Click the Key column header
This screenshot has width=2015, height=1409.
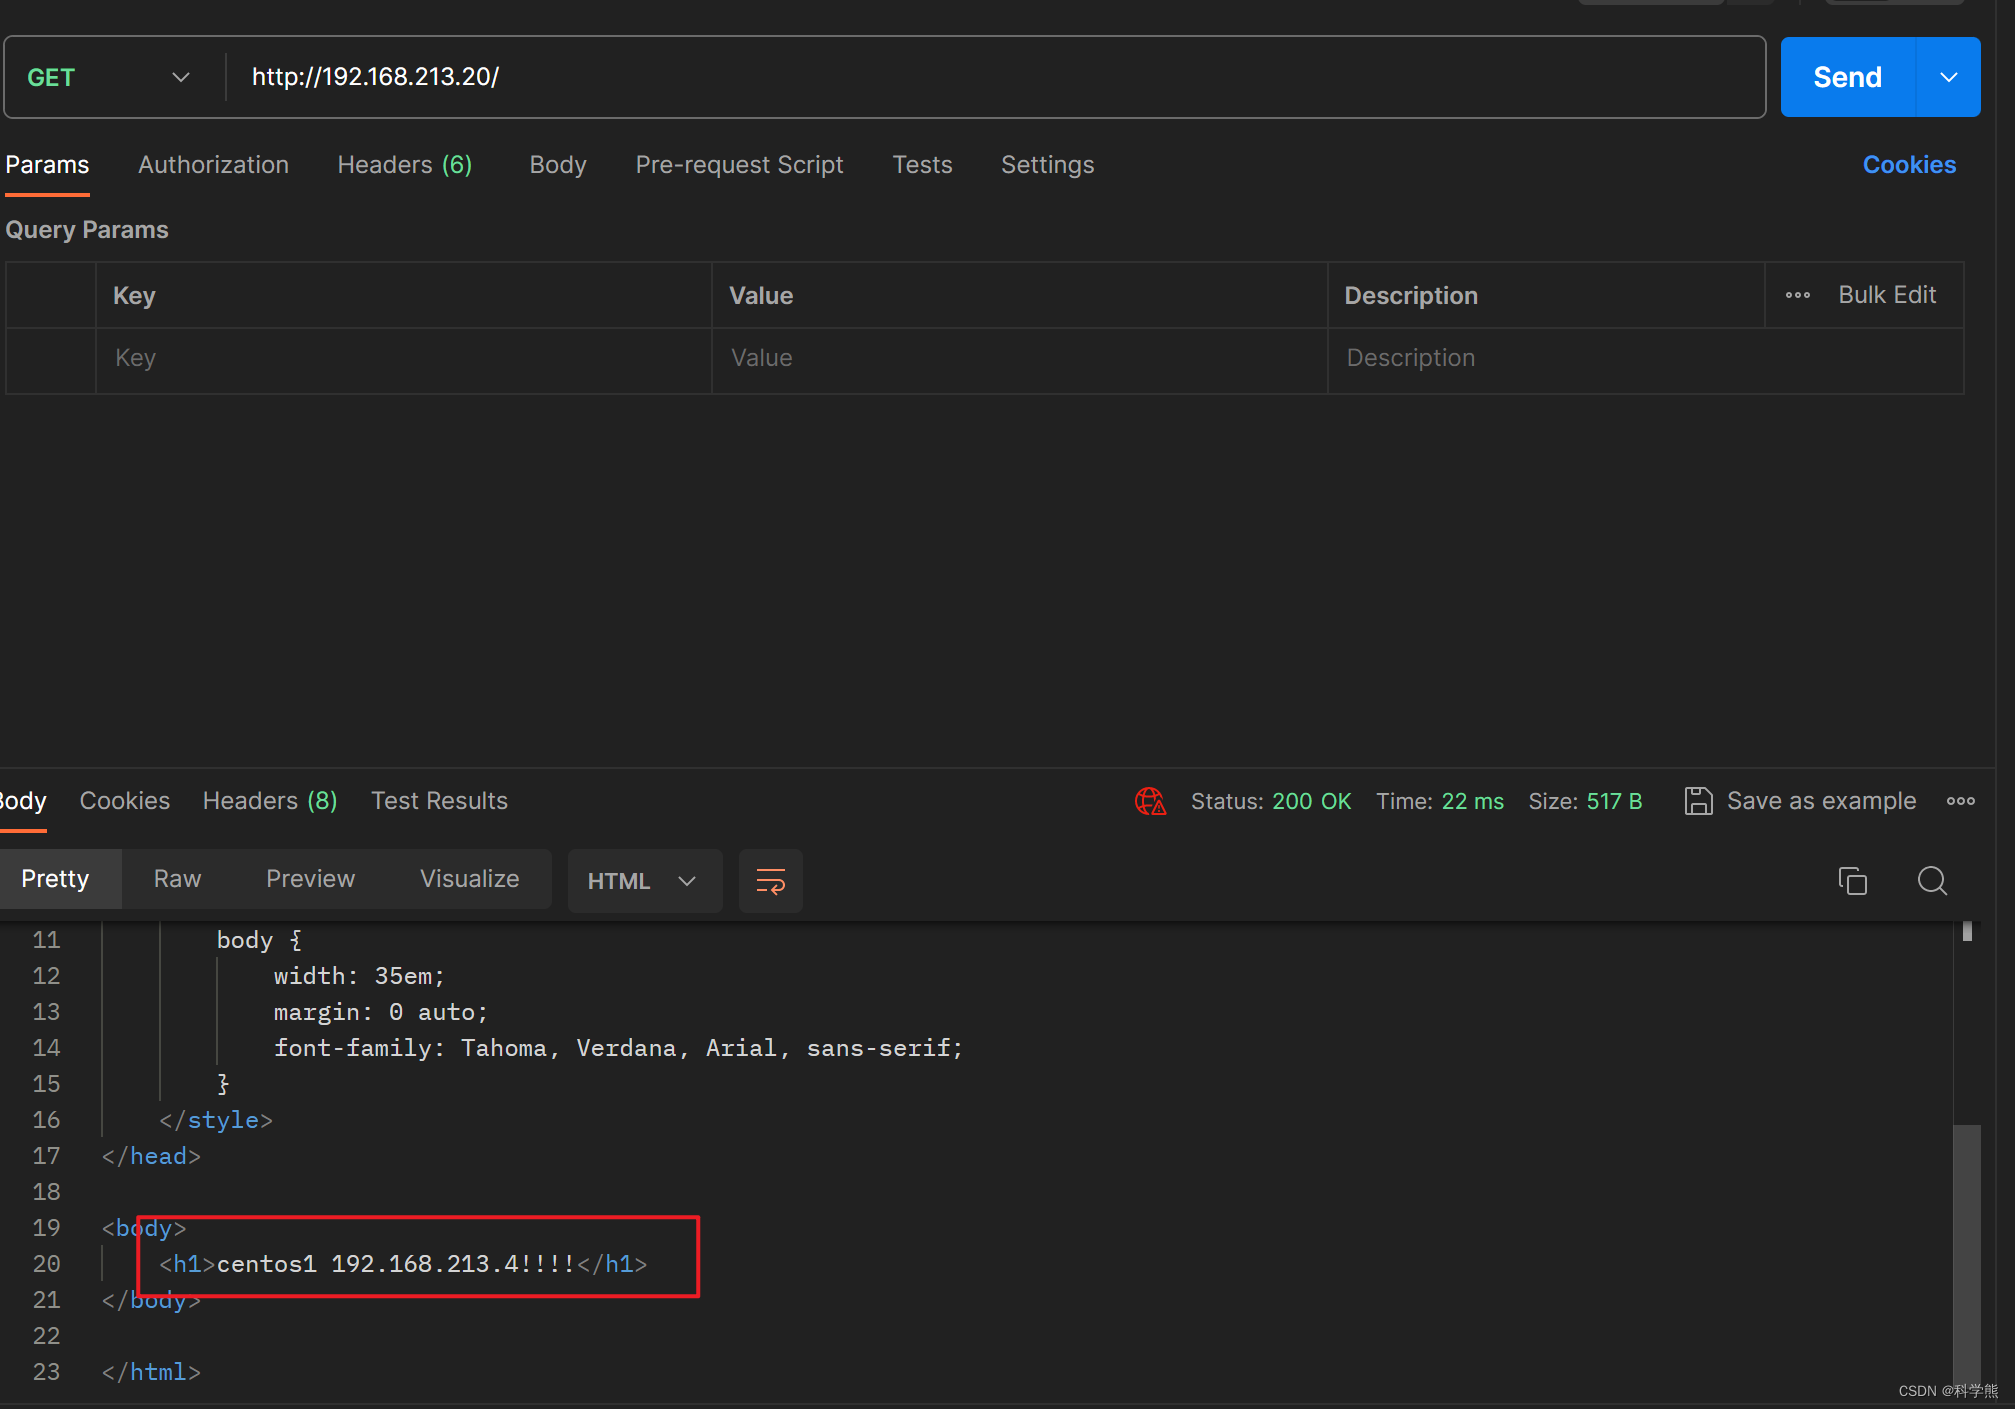[134, 296]
